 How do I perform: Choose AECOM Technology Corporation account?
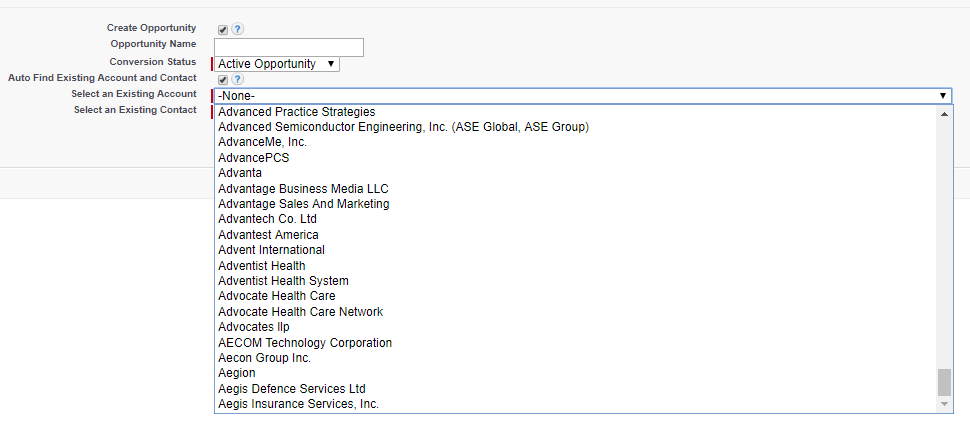pos(305,343)
